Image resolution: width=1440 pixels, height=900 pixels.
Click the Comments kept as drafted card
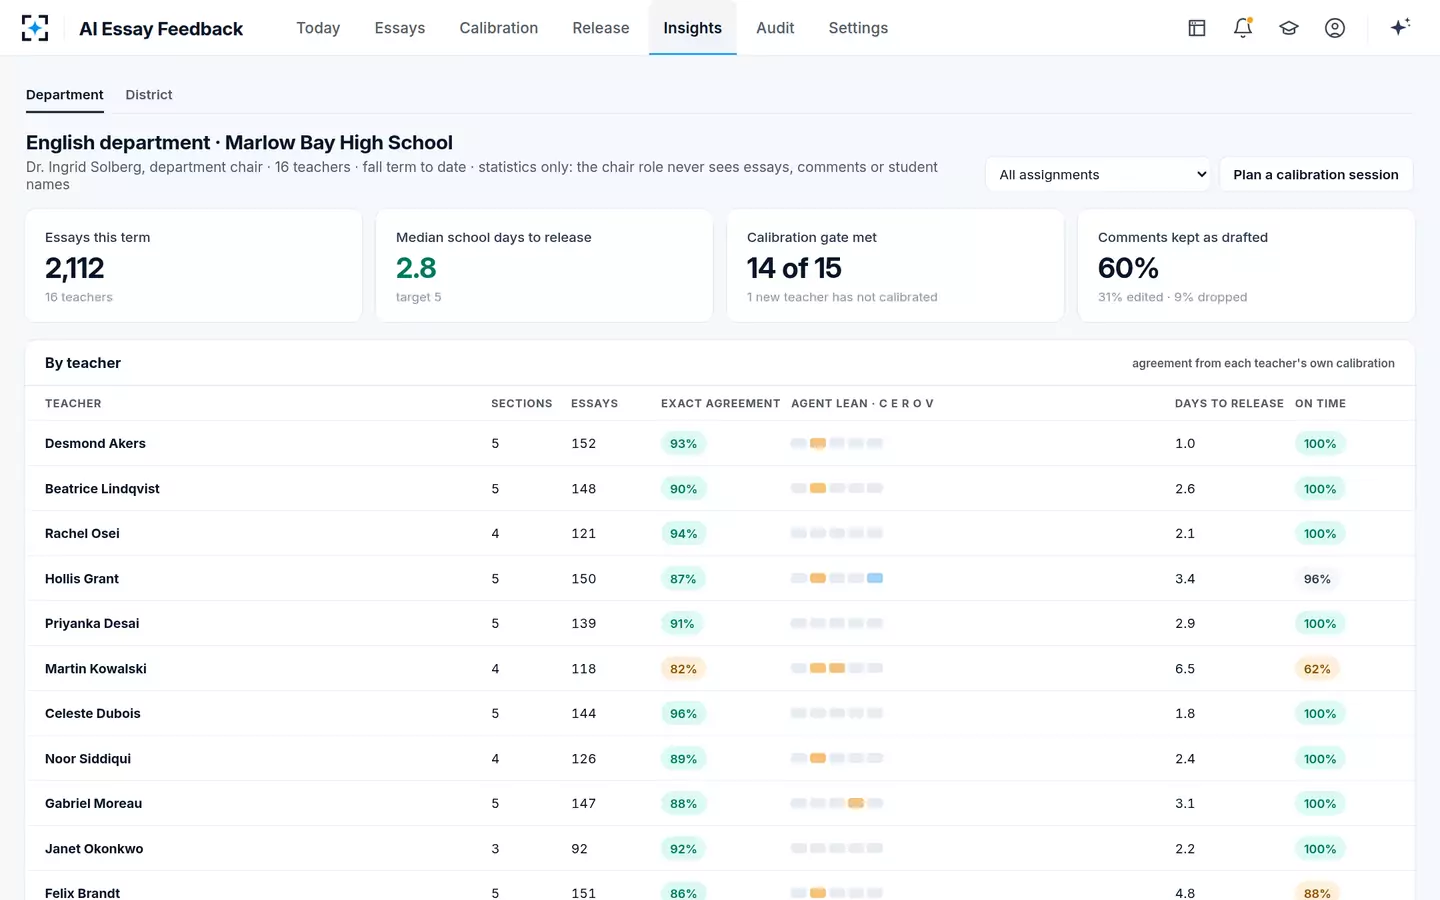coord(1246,266)
